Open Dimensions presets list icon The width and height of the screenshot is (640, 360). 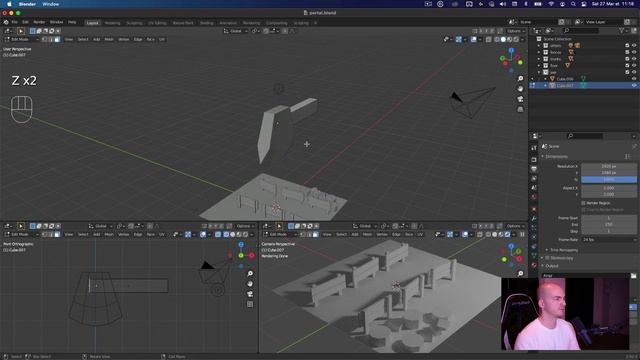(x=627, y=156)
